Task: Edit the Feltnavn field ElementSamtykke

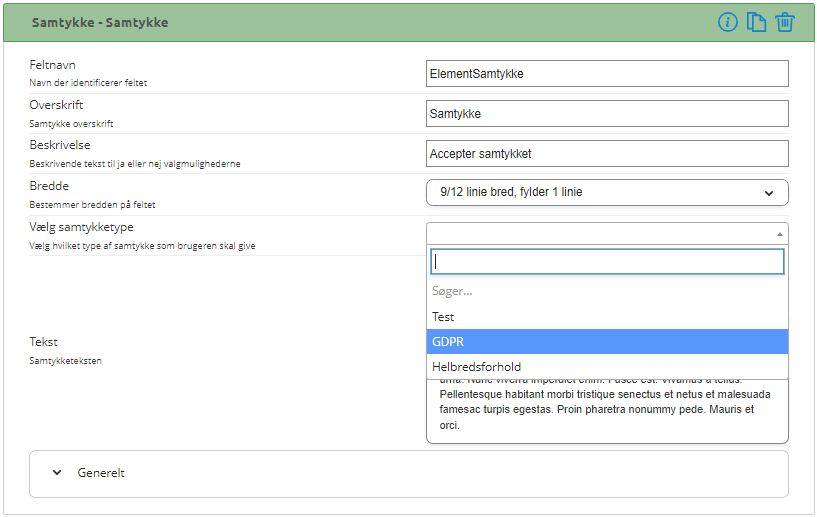Action: (607, 73)
